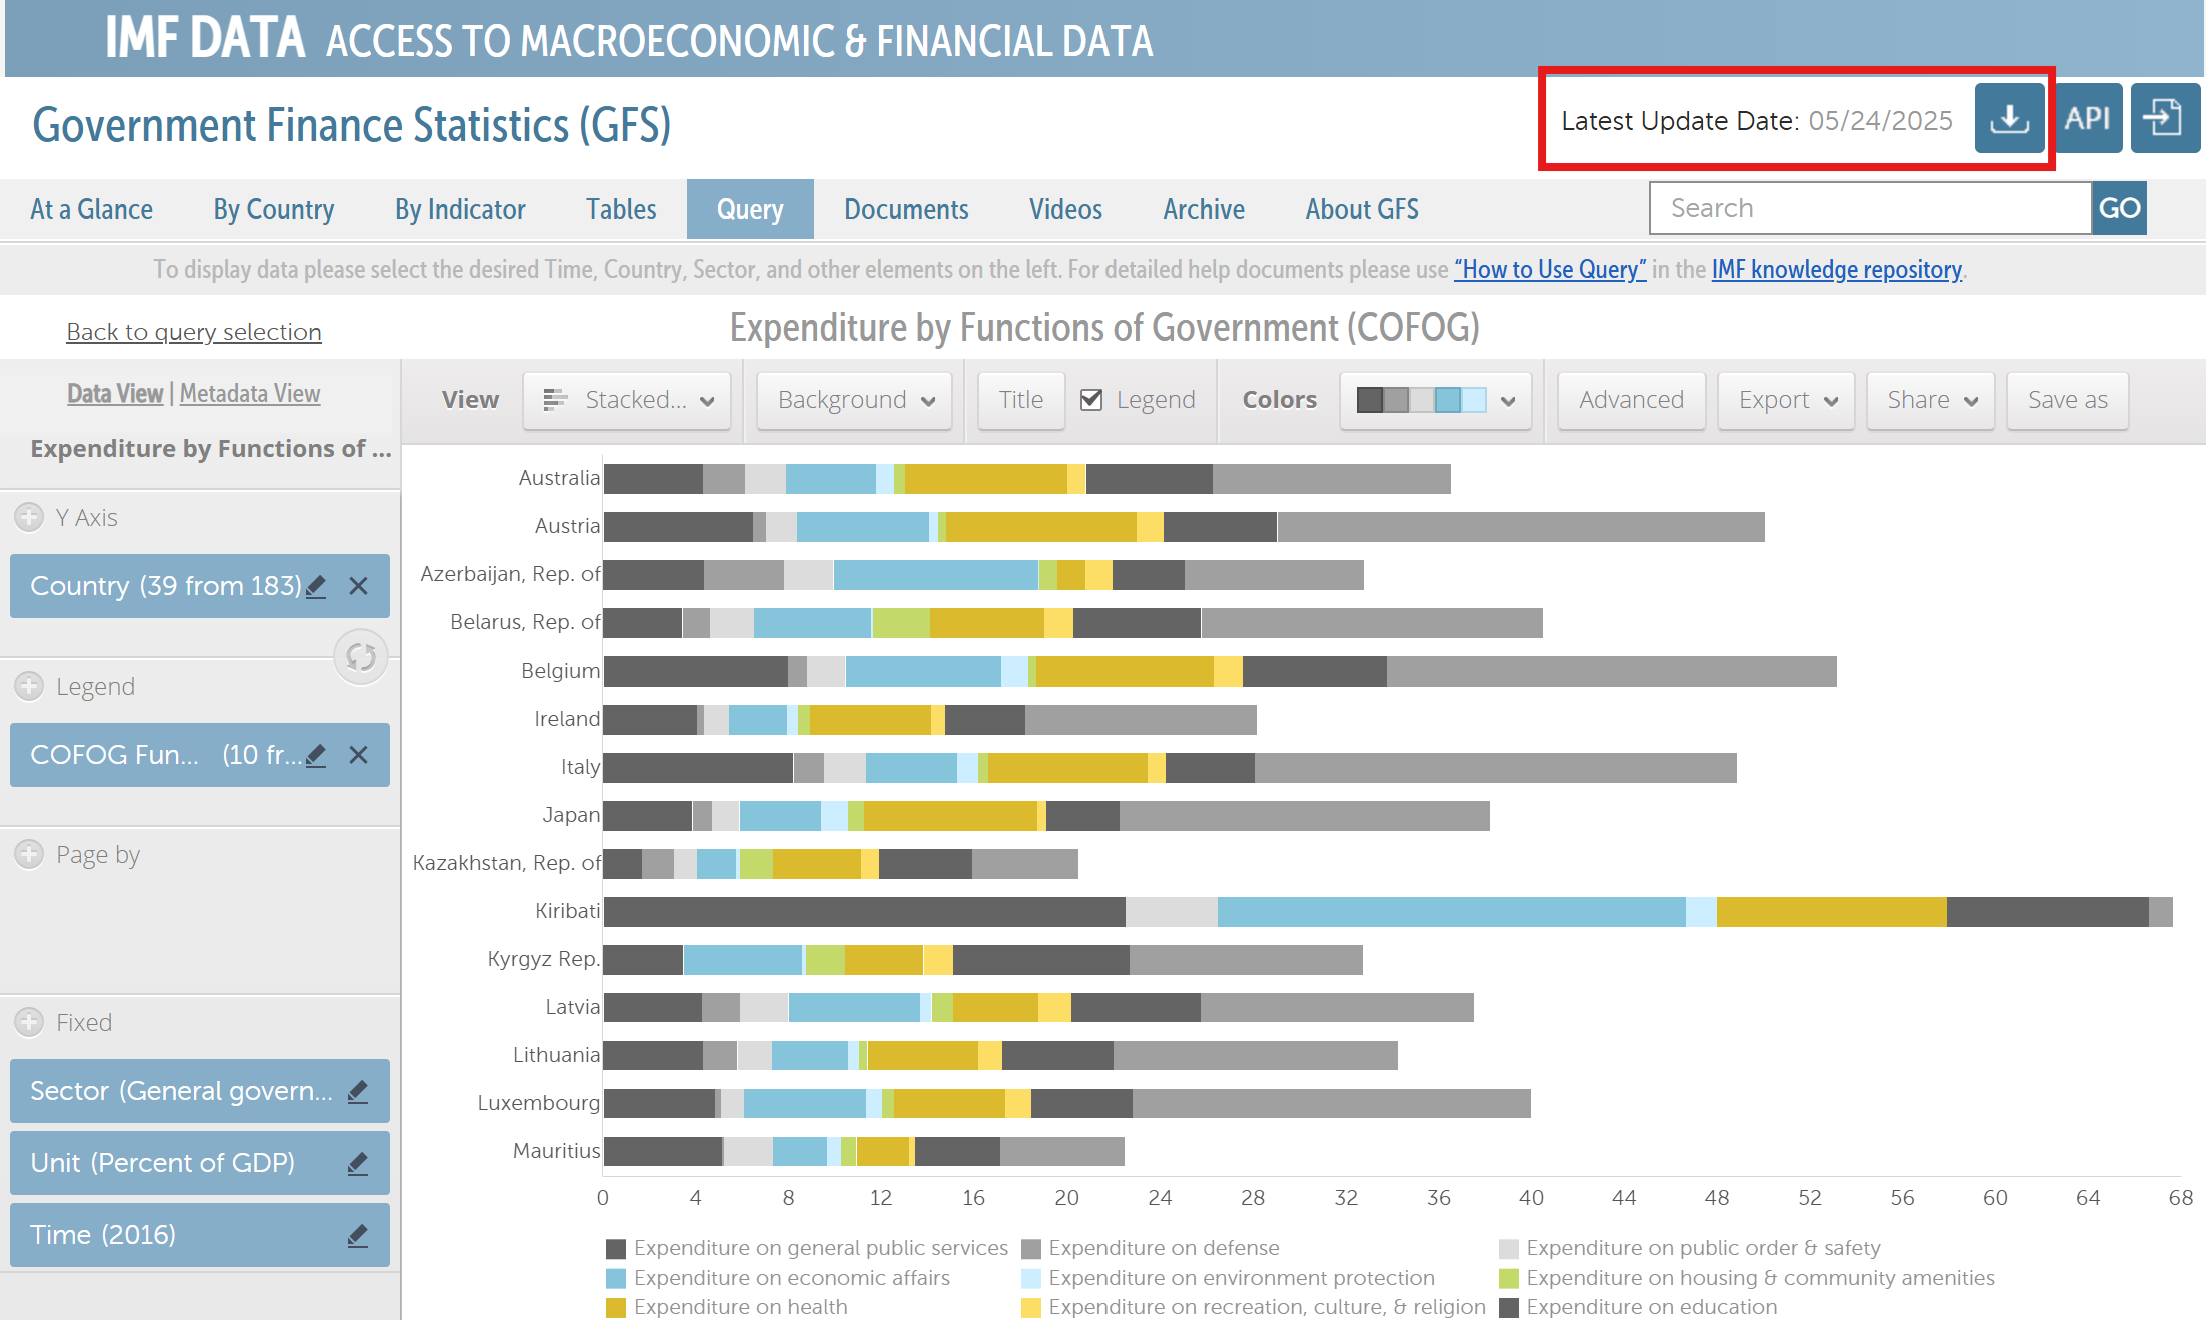Open the Colors palette swatch selector
Image resolution: width=2206 pixels, height=1320 pixels.
tap(1435, 400)
